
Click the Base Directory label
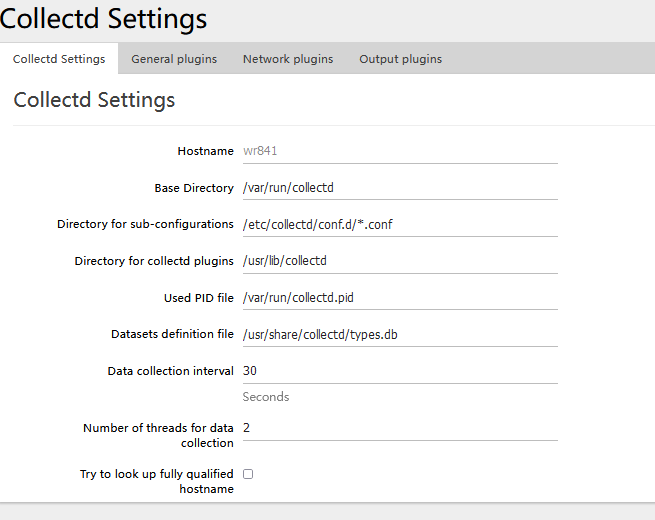[194, 188]
